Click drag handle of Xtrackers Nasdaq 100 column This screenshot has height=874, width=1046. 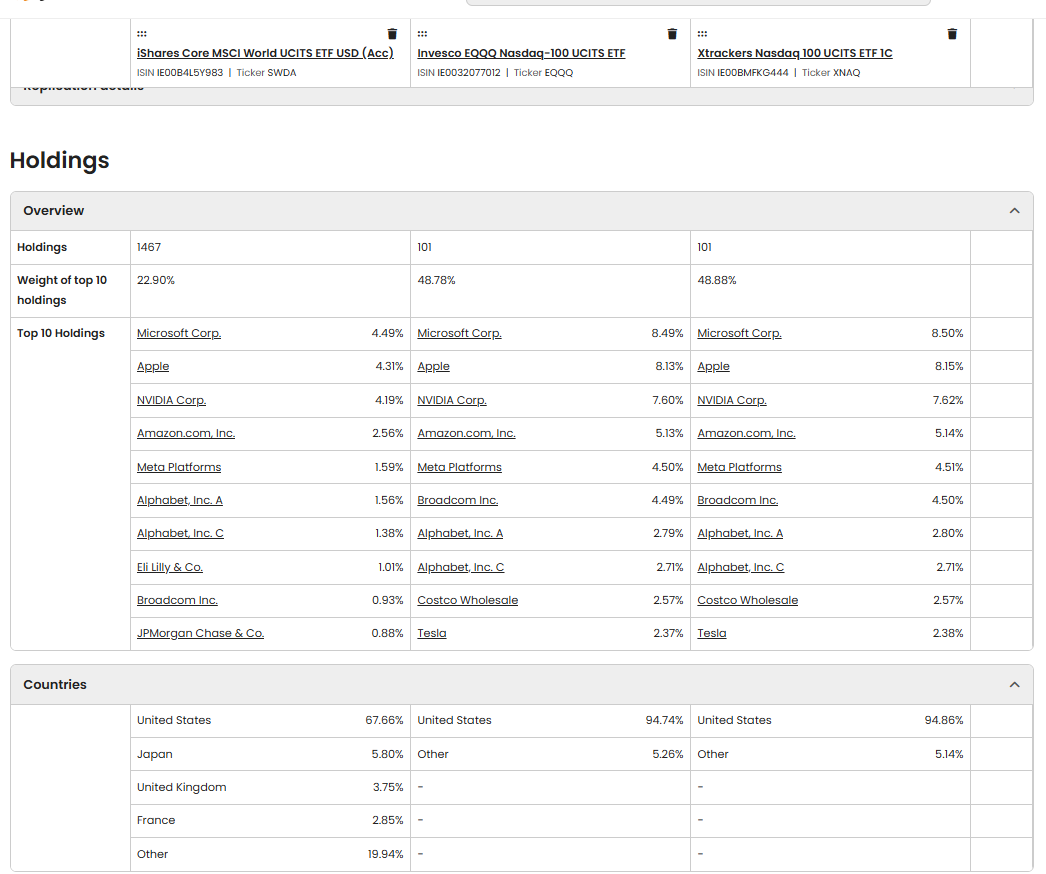[702, 33]
